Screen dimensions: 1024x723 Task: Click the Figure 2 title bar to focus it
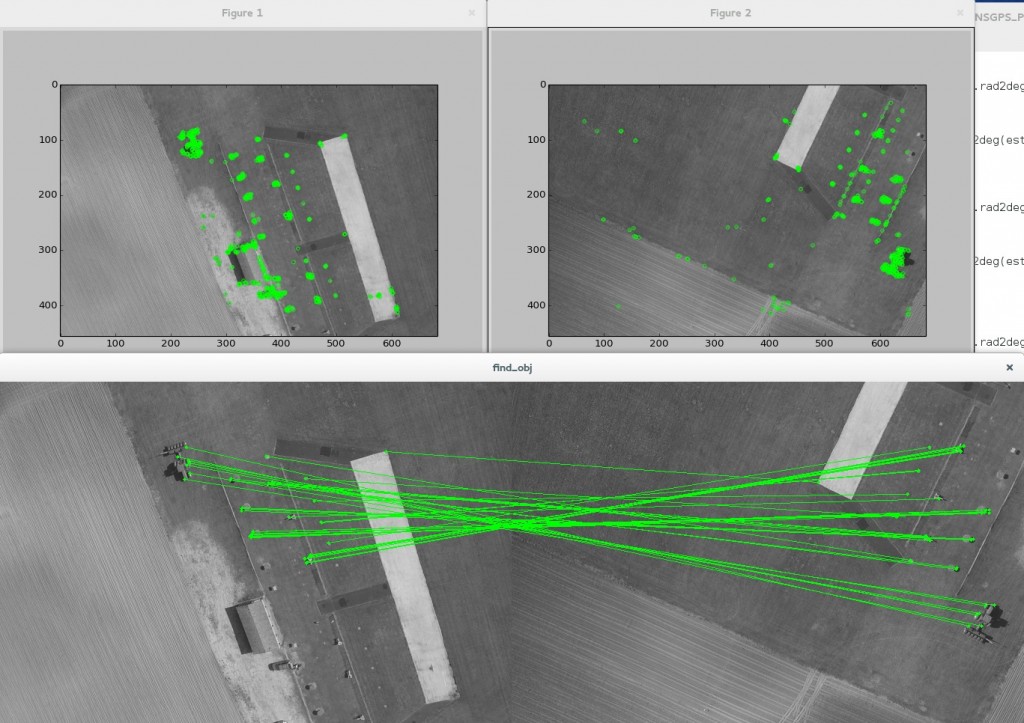click(x=729, y=13)
